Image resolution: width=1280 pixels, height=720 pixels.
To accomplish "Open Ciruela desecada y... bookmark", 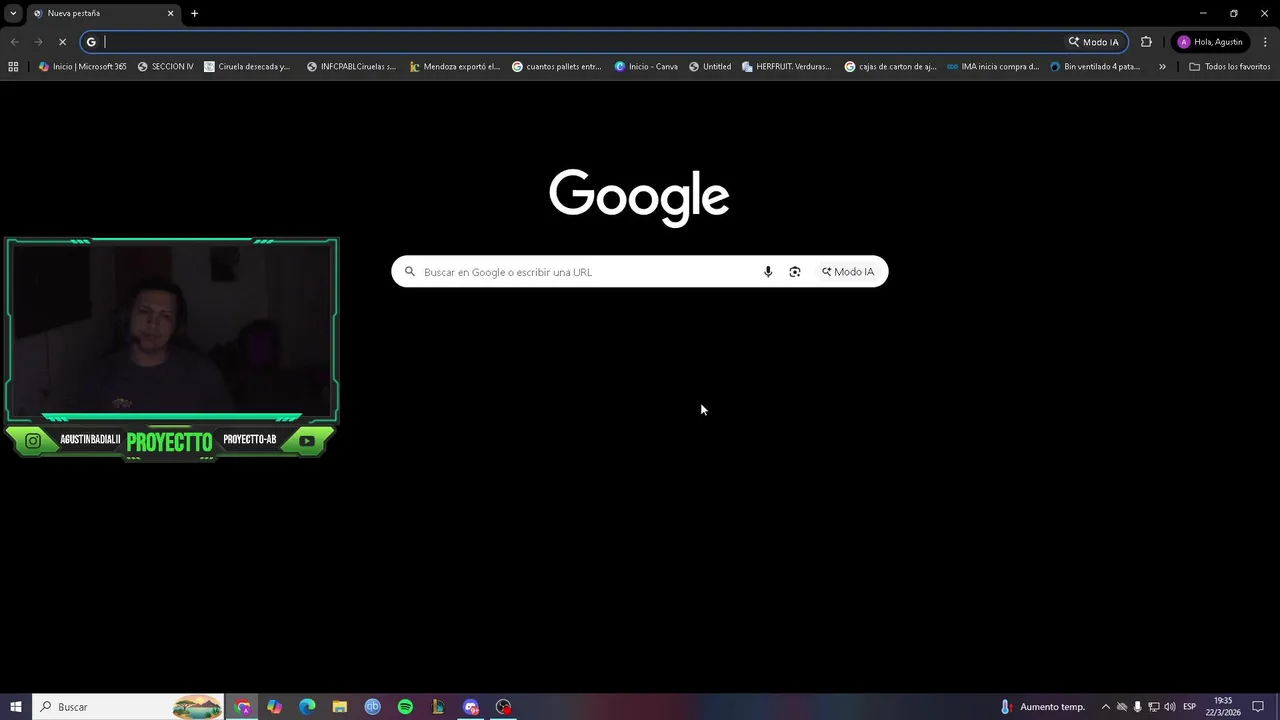I will 247,67.
